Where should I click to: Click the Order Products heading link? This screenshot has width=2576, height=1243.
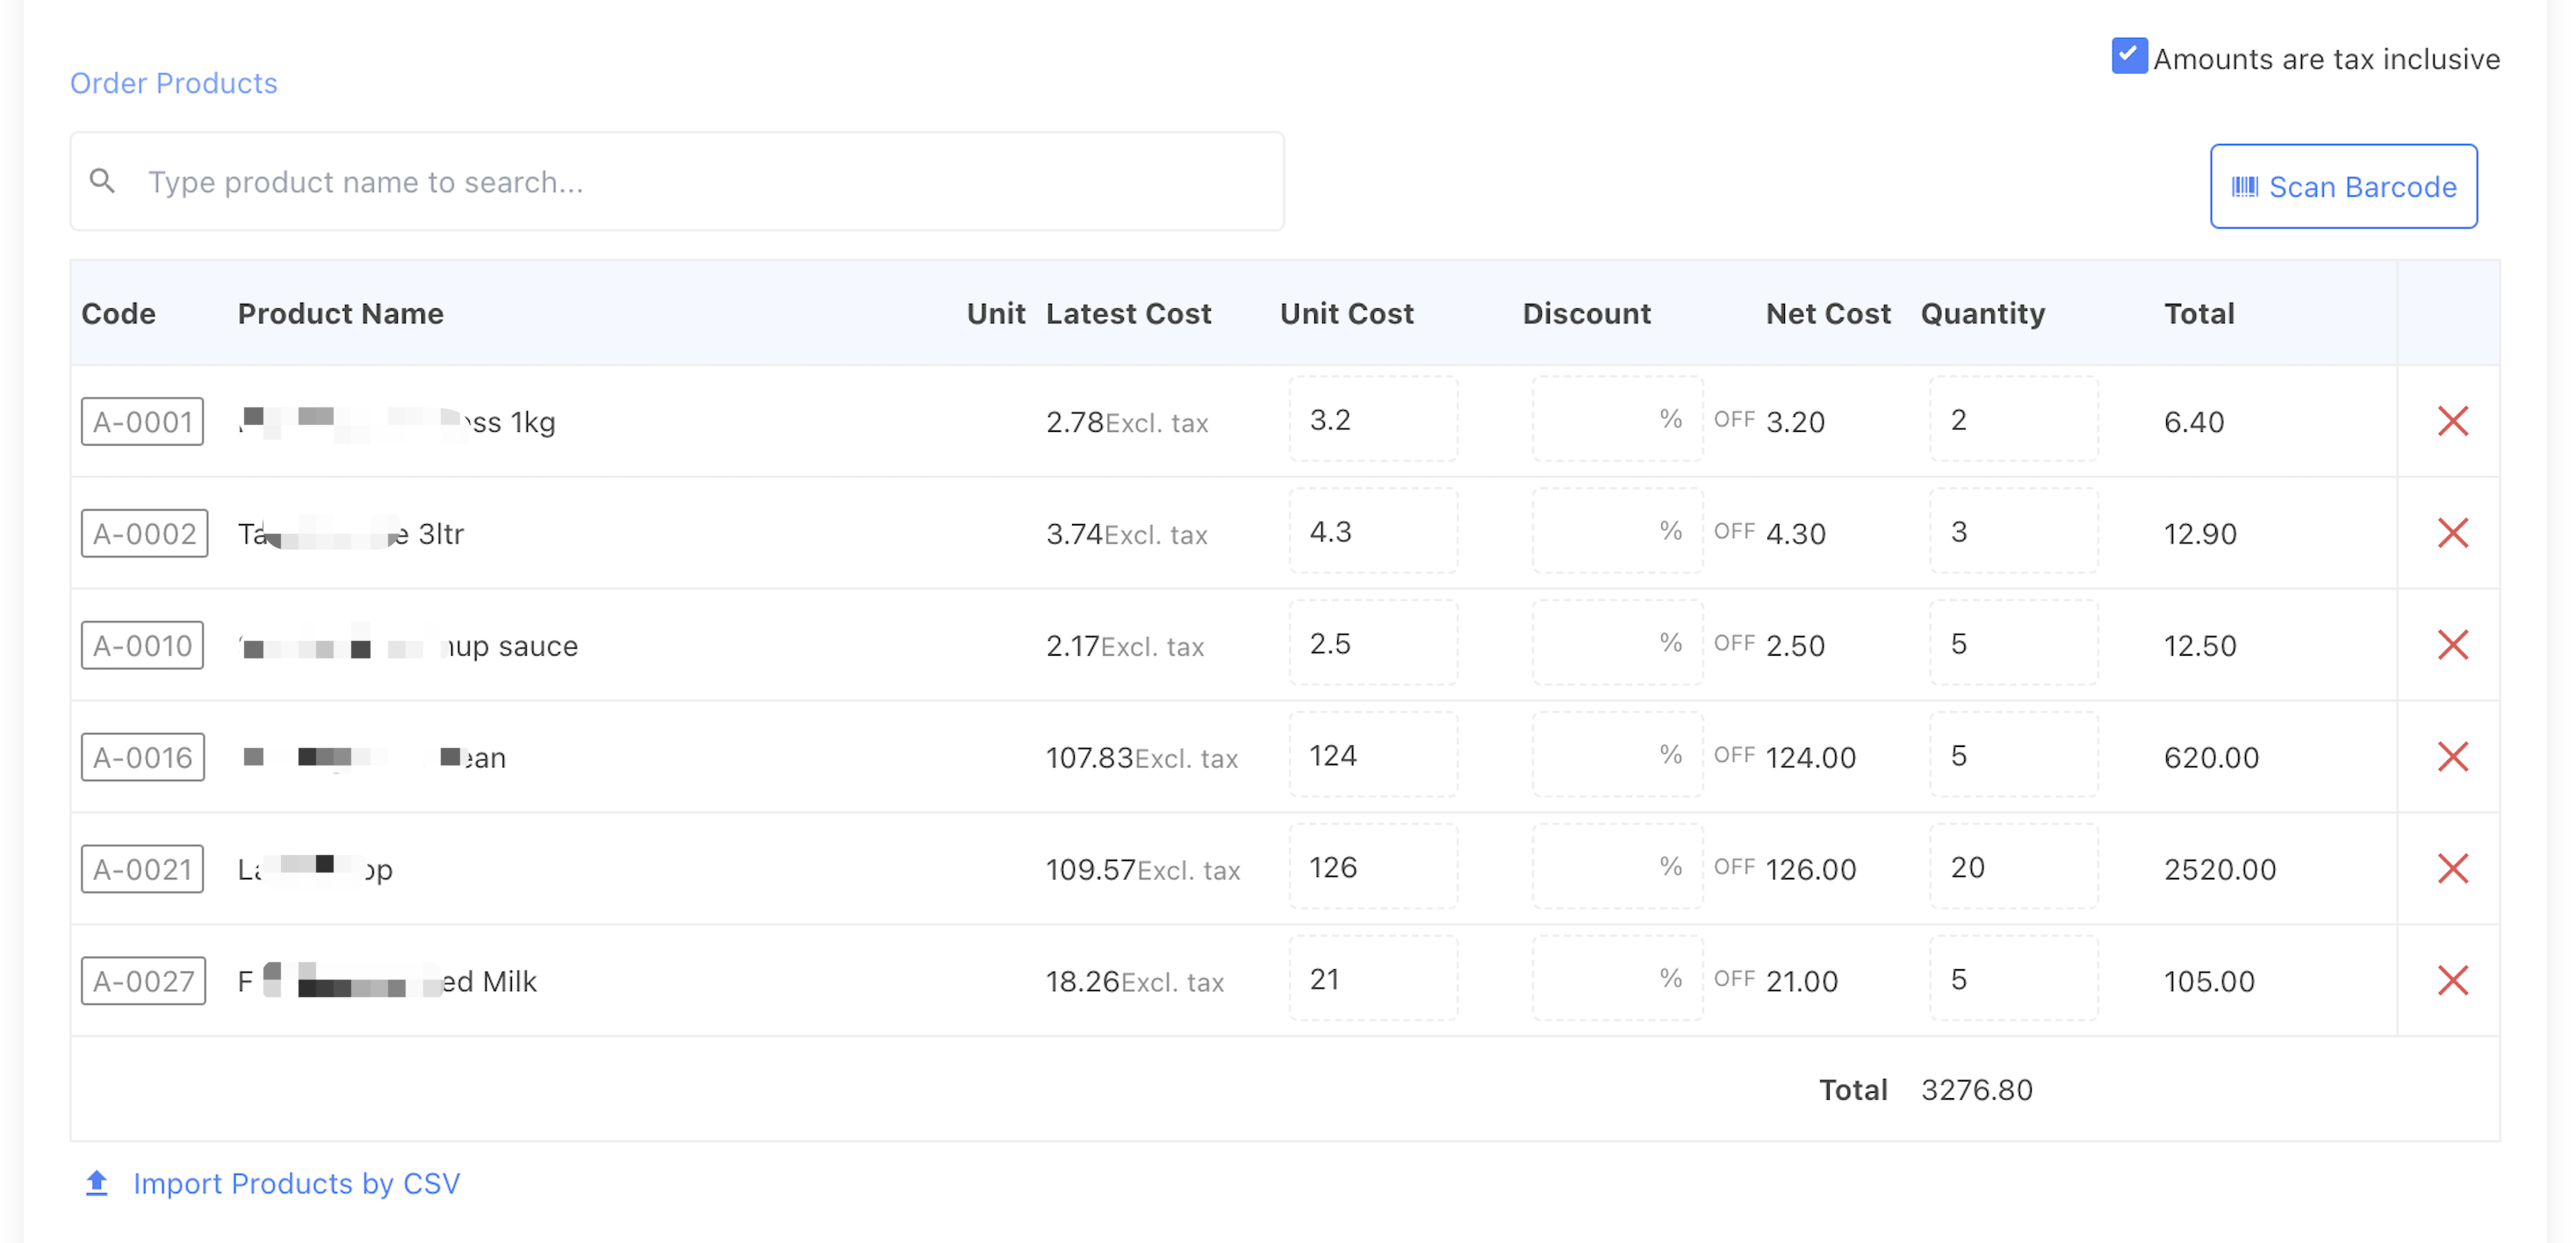click(173, 83)
